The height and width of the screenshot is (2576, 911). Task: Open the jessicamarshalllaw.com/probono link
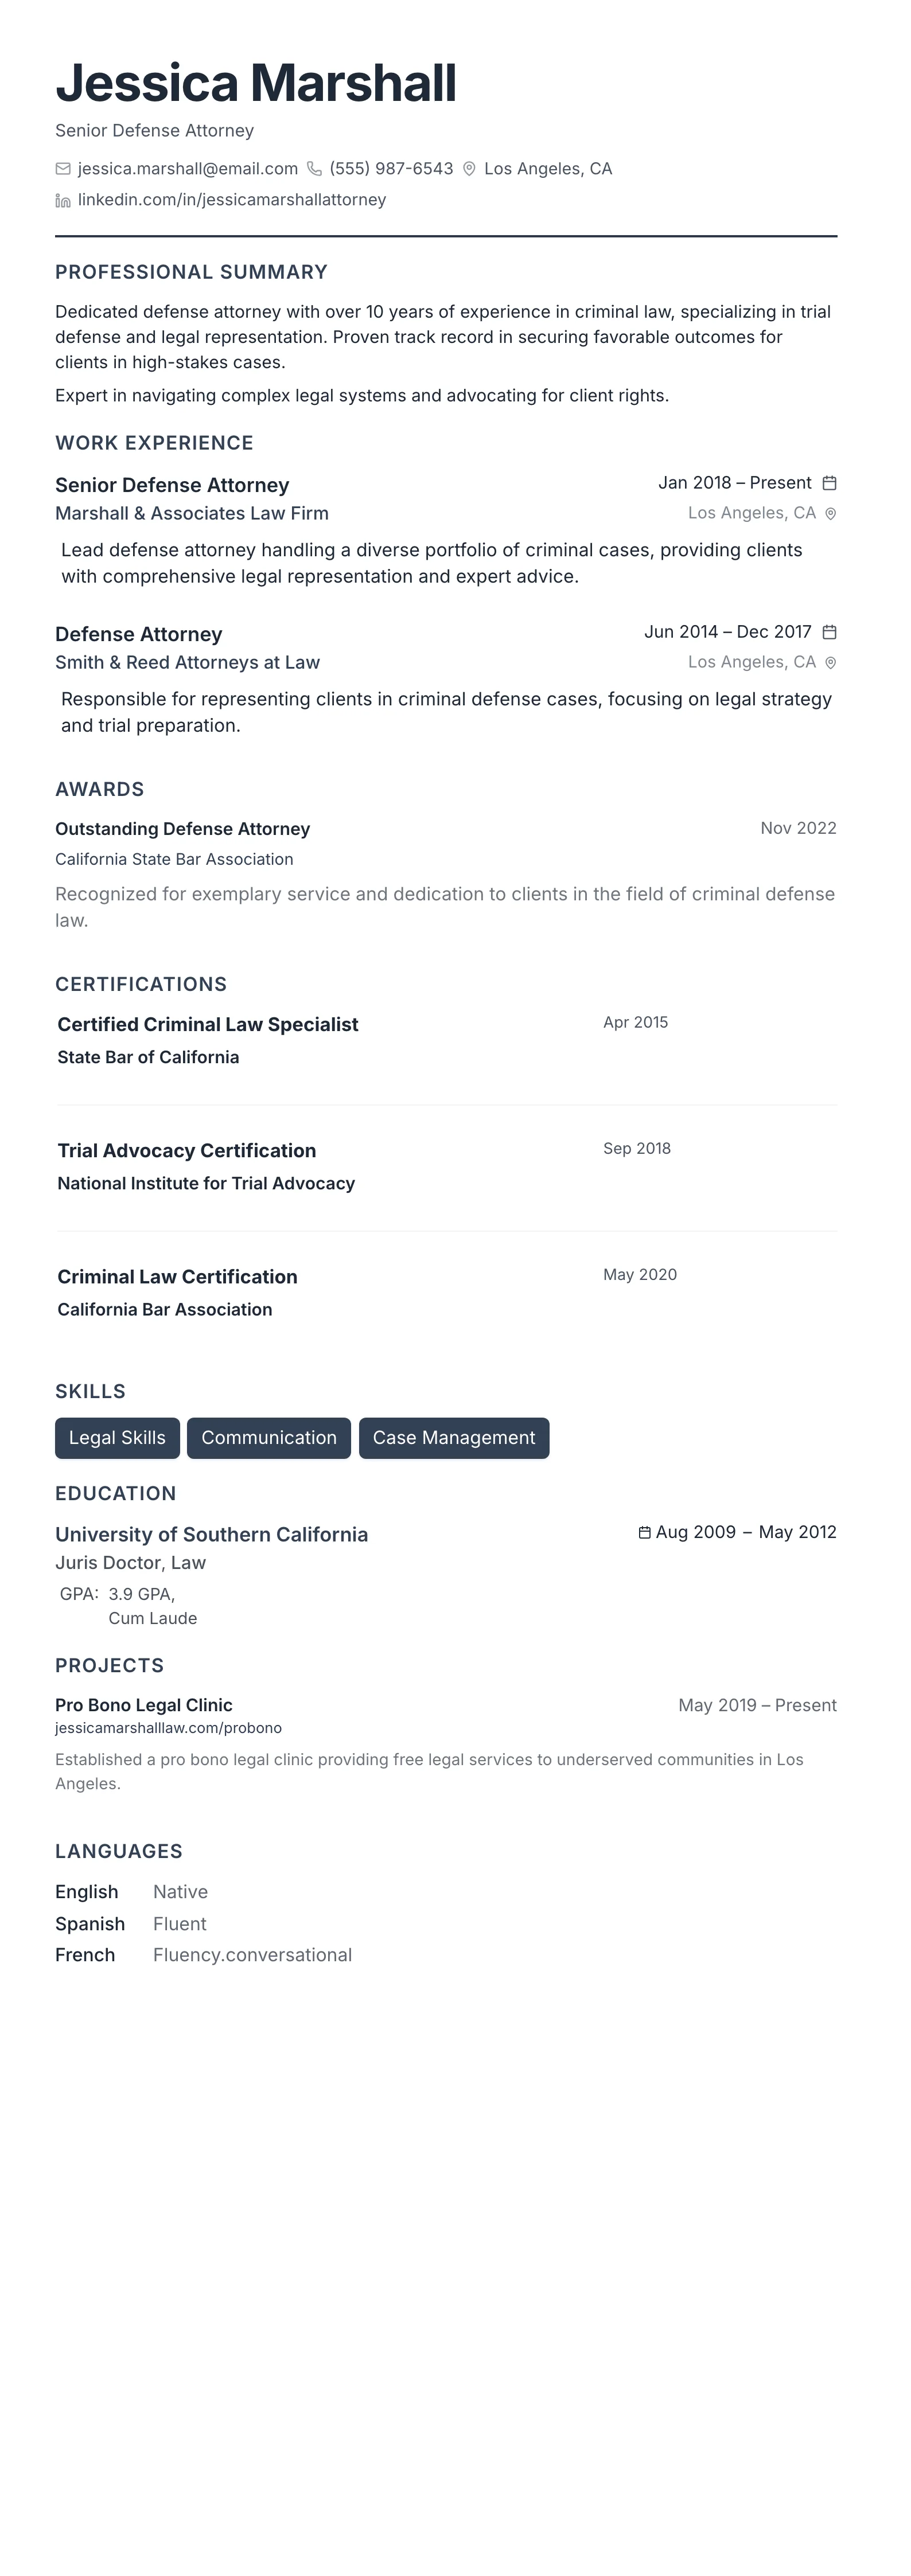point(168,1728)
